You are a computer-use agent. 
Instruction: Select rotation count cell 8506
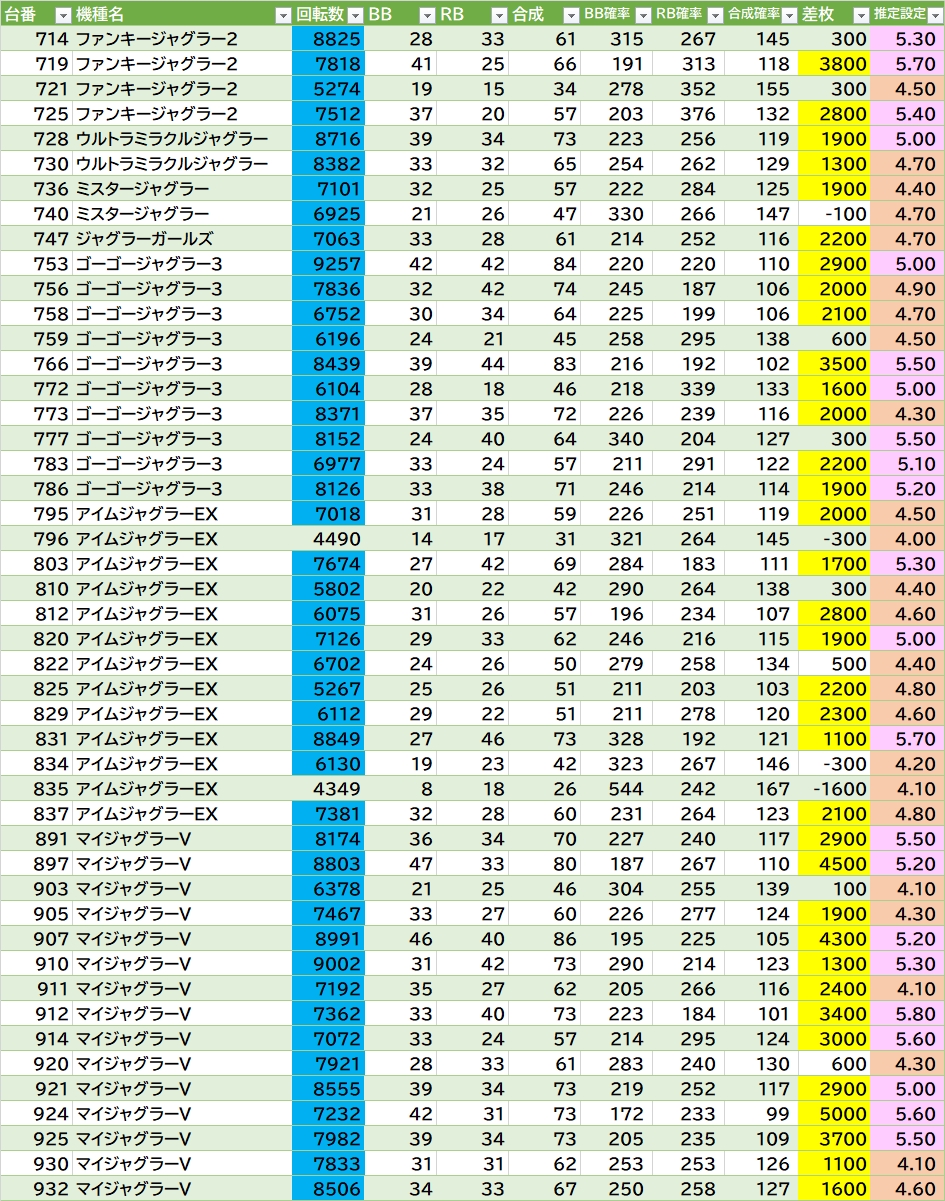point(328,1189)
